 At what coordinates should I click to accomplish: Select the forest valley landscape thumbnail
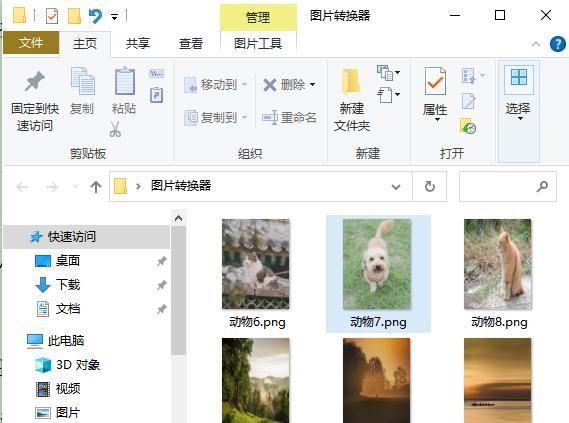(x=256, y=380)
